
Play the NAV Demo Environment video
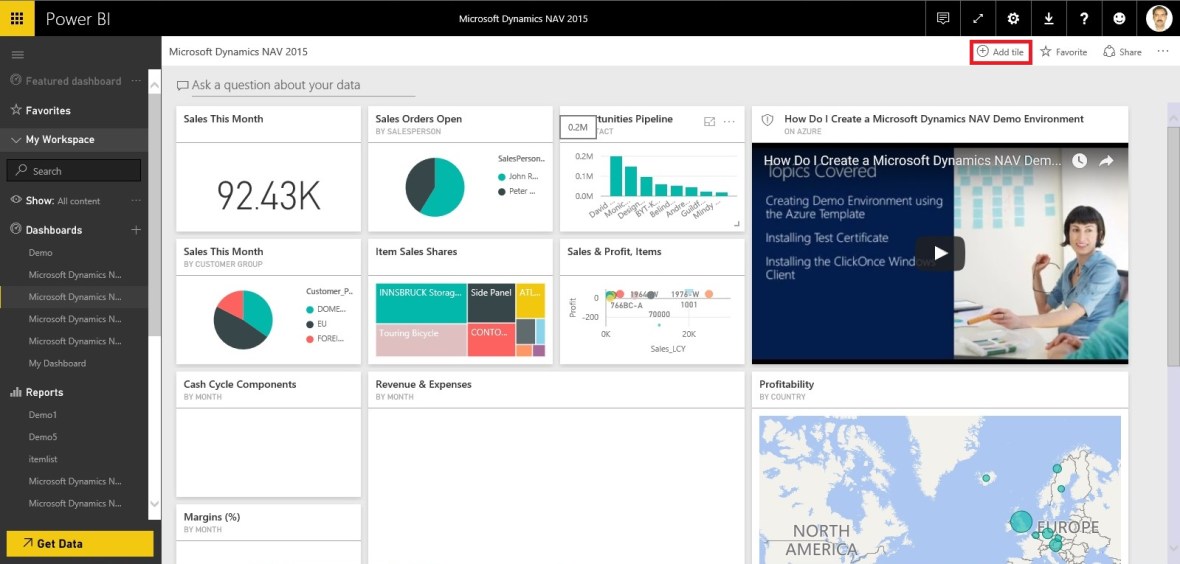[x=939, y=253]
